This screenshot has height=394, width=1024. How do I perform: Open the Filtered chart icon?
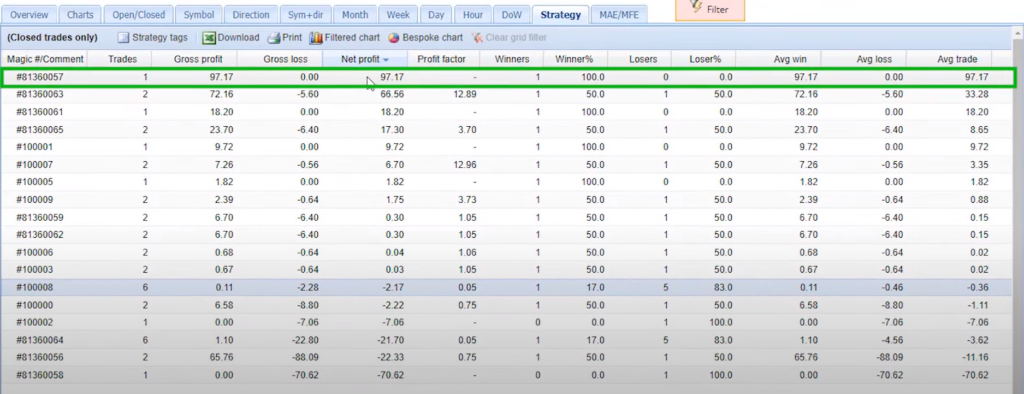click(316, 38)
